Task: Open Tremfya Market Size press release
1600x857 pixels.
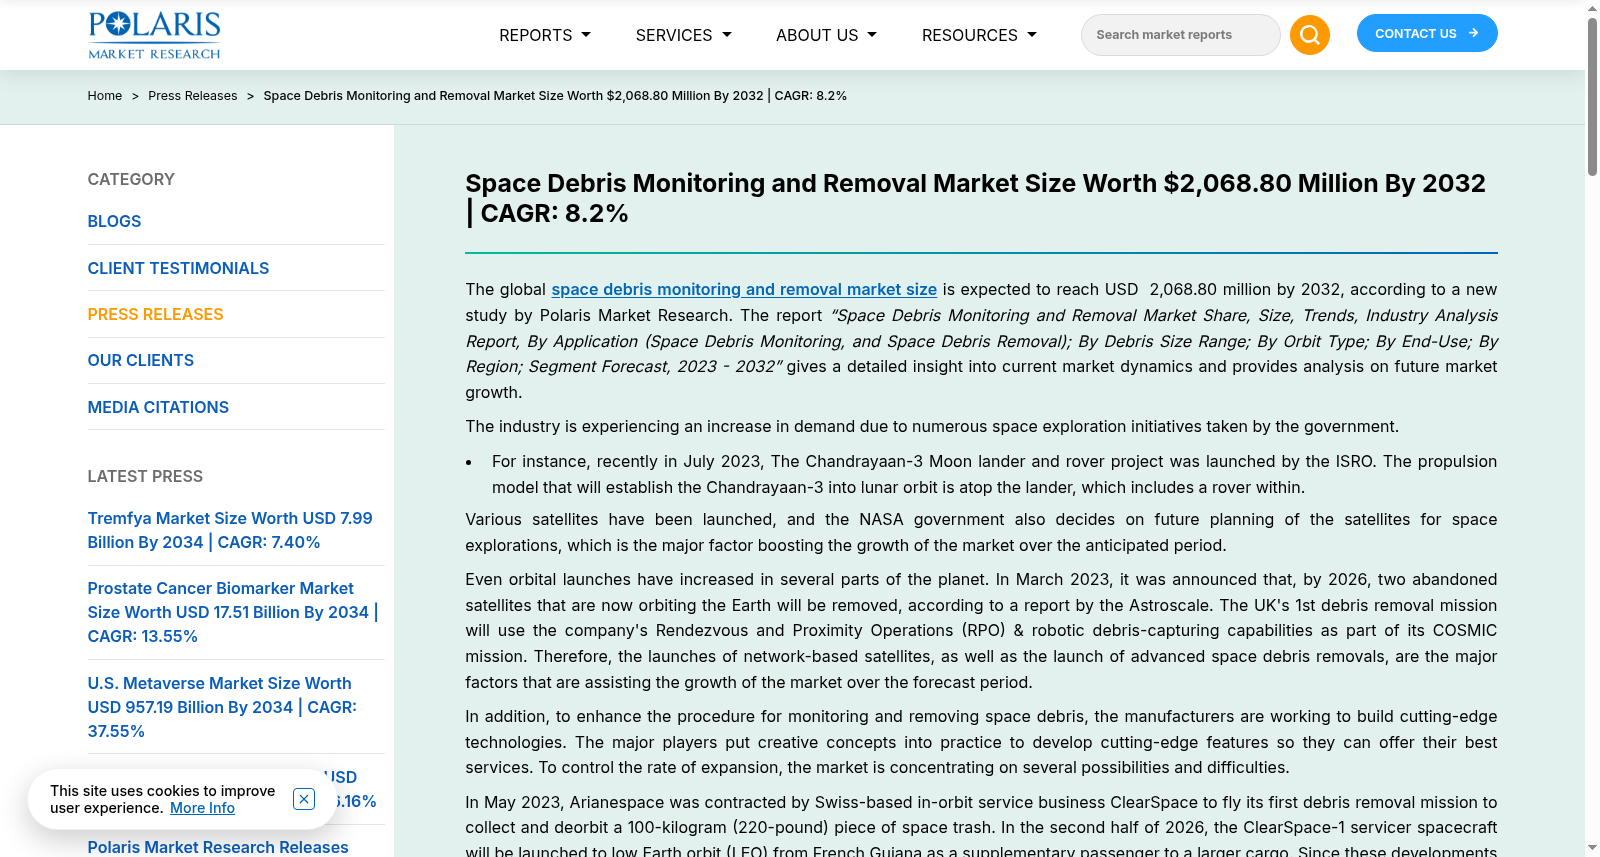Action: 230,530
